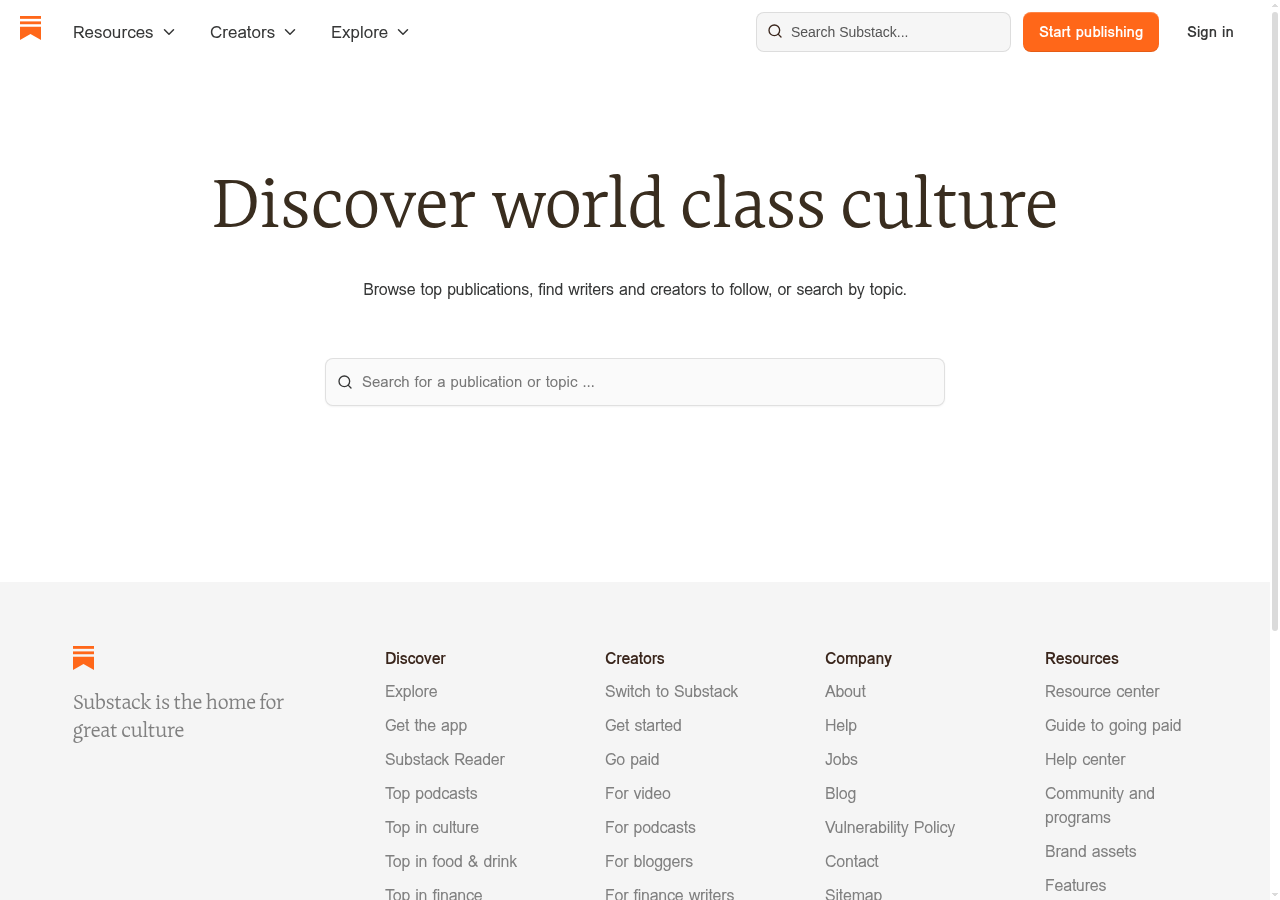
Task: Open the For video link
Action: [638, 793]
